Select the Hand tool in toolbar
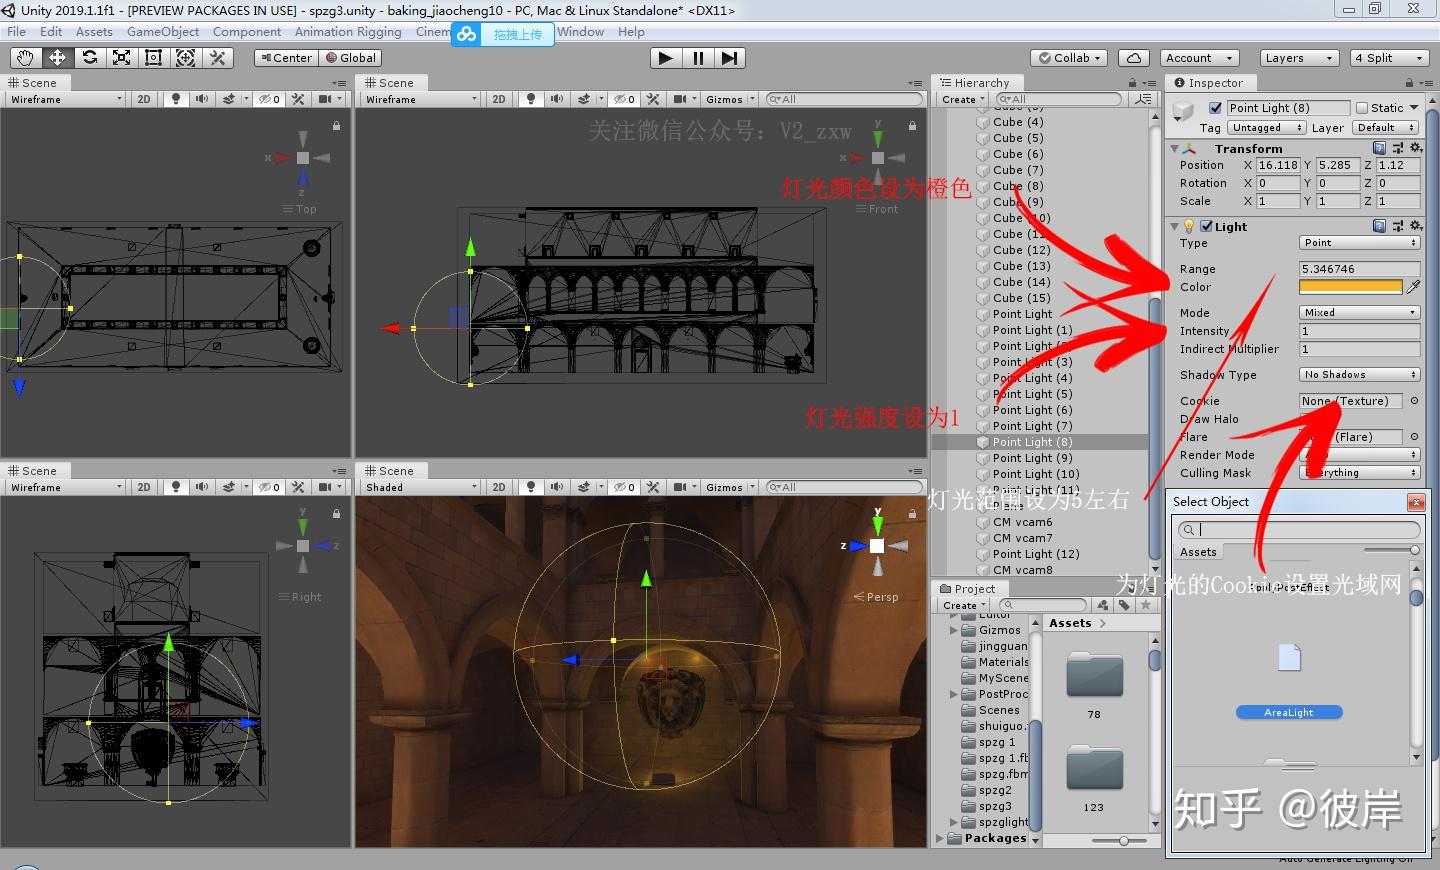The width and height of the screenshot is (1440, 870). (x=25, y=58)
